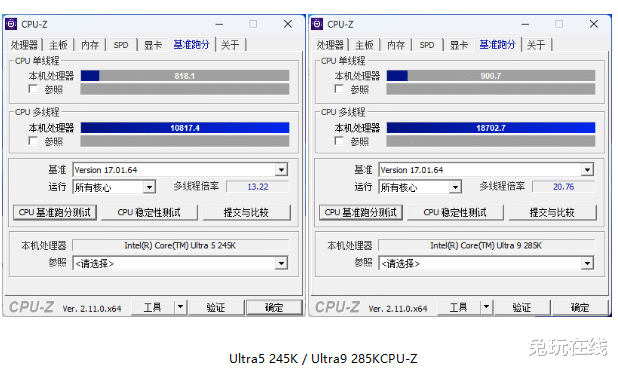Expand 运行 所有核心 dropdown in left window

(x=149, y=187)
